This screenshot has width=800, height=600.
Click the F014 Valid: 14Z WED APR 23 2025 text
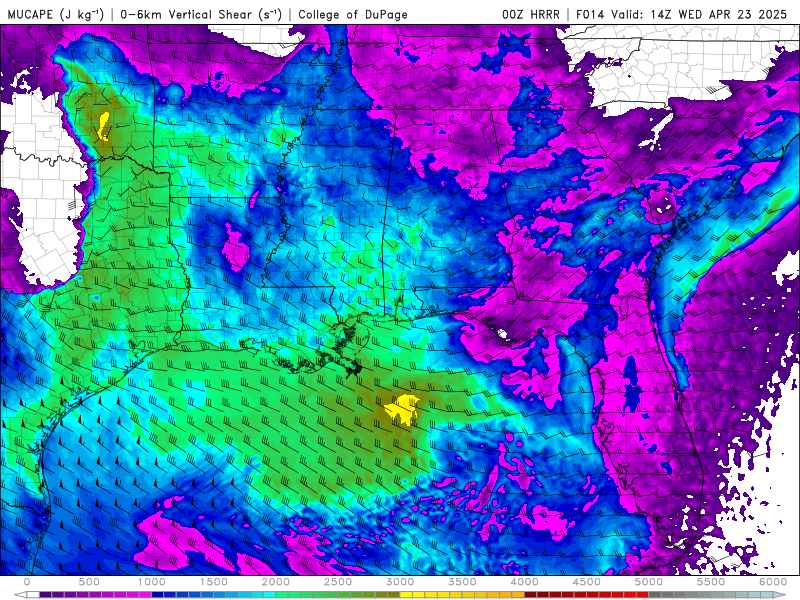coord(681,14)
